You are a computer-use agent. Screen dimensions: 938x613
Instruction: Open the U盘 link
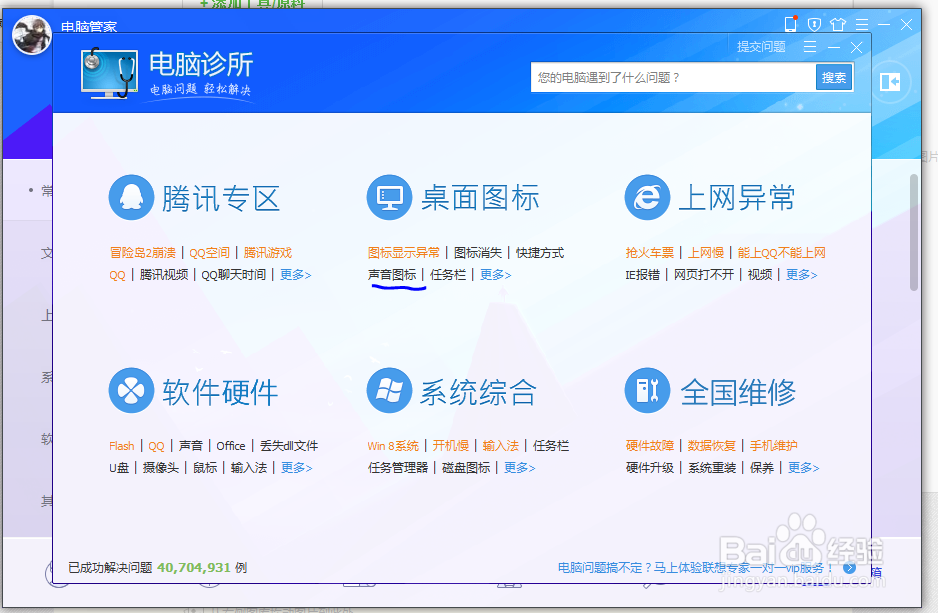coord(119,468)
